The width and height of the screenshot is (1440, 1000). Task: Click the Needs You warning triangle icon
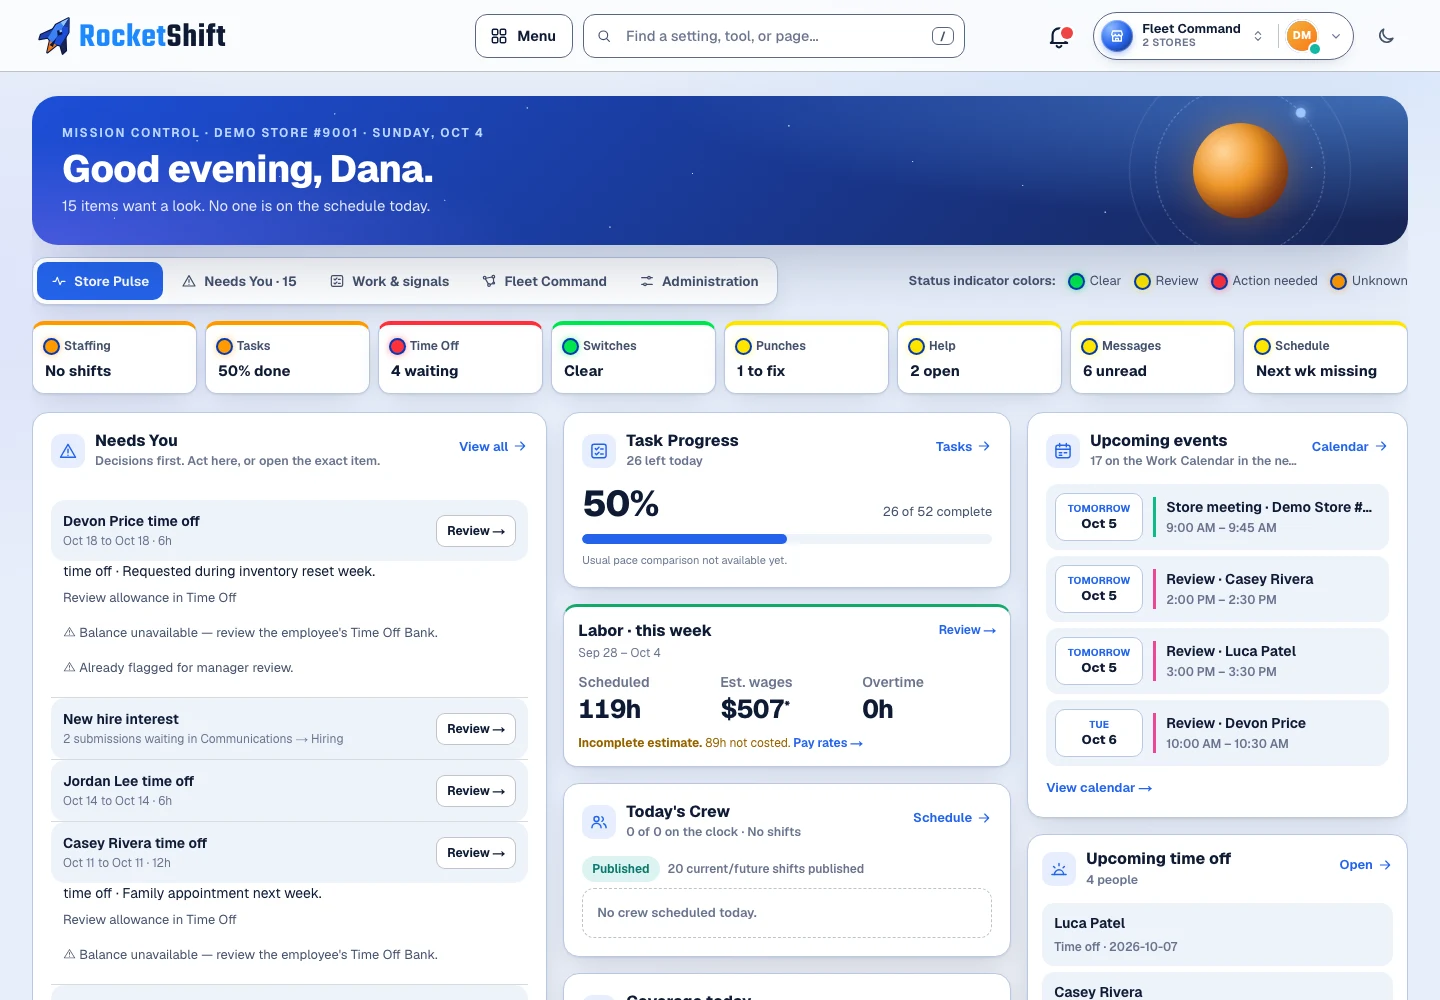click(68, 451)
